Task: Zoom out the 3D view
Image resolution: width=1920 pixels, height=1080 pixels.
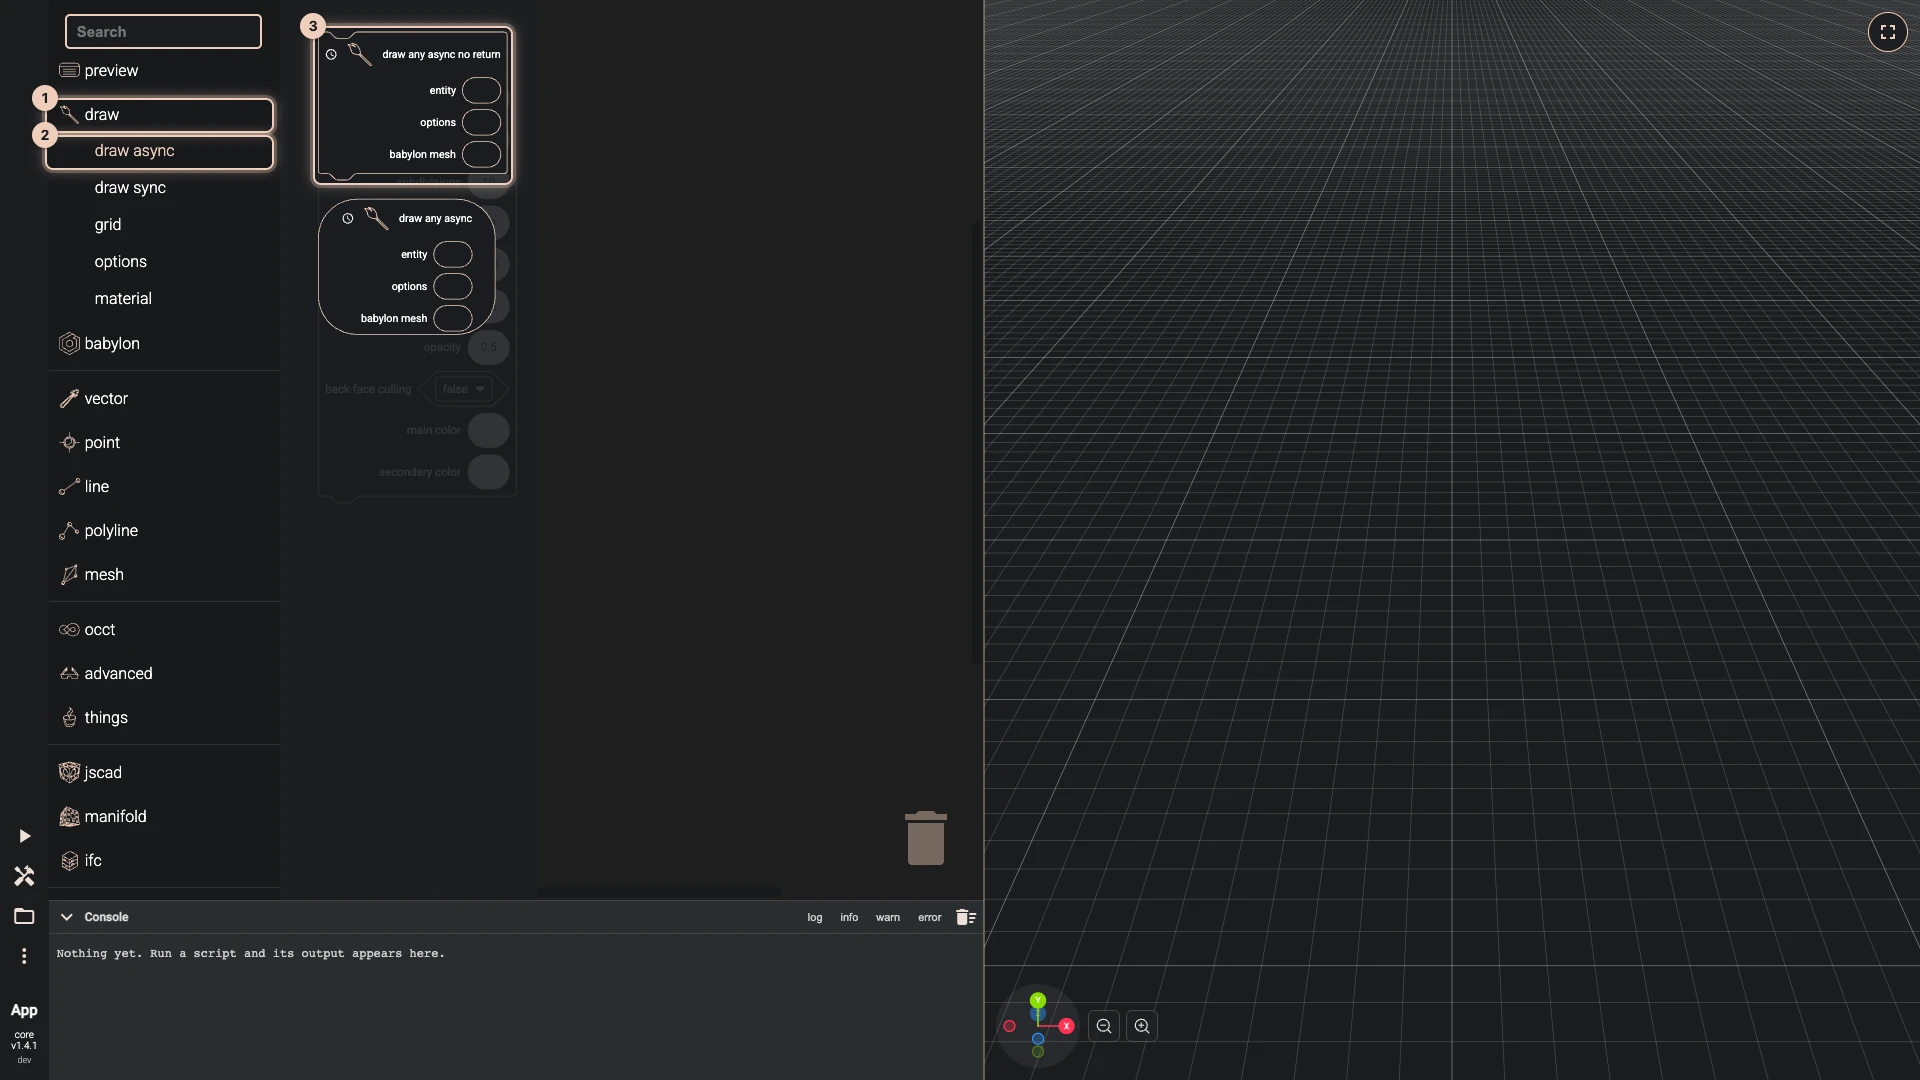Action: click(x=1104, y=1026)
